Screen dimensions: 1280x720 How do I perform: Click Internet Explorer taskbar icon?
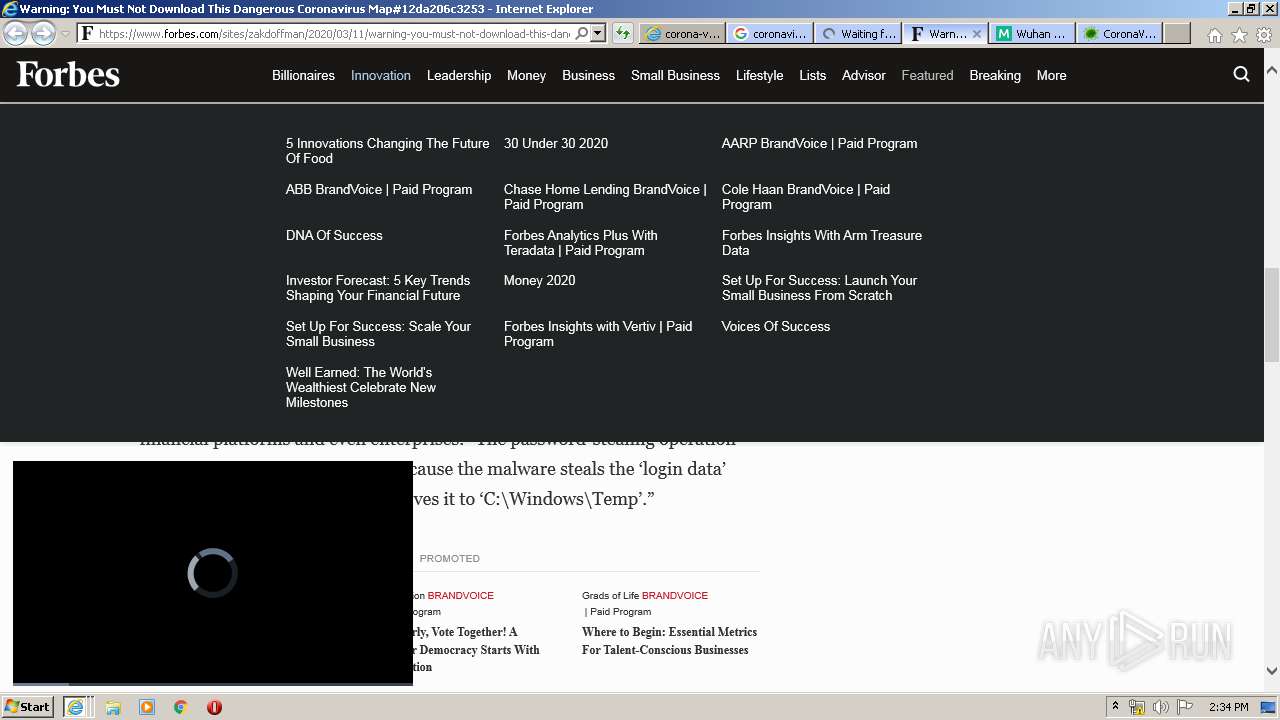point(75,707)
